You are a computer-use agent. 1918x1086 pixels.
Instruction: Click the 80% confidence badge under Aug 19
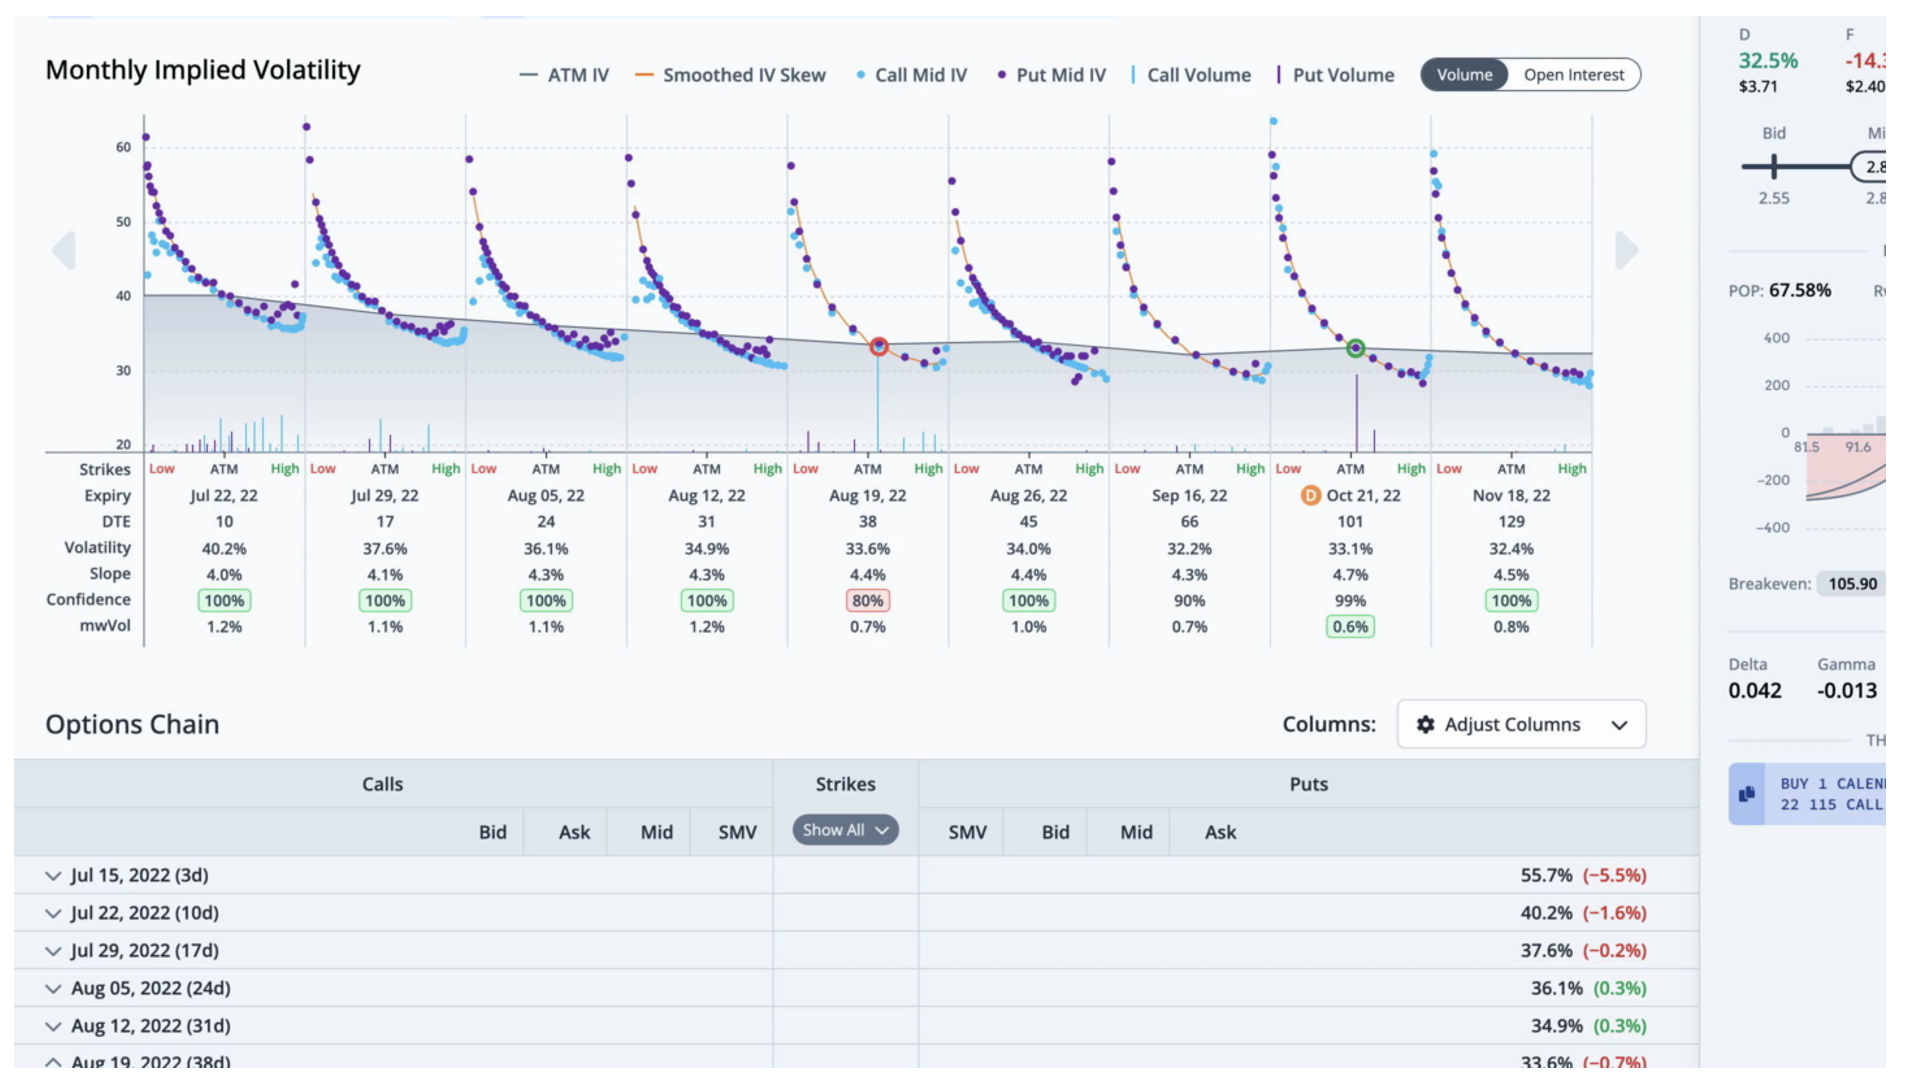pos(867,600)
